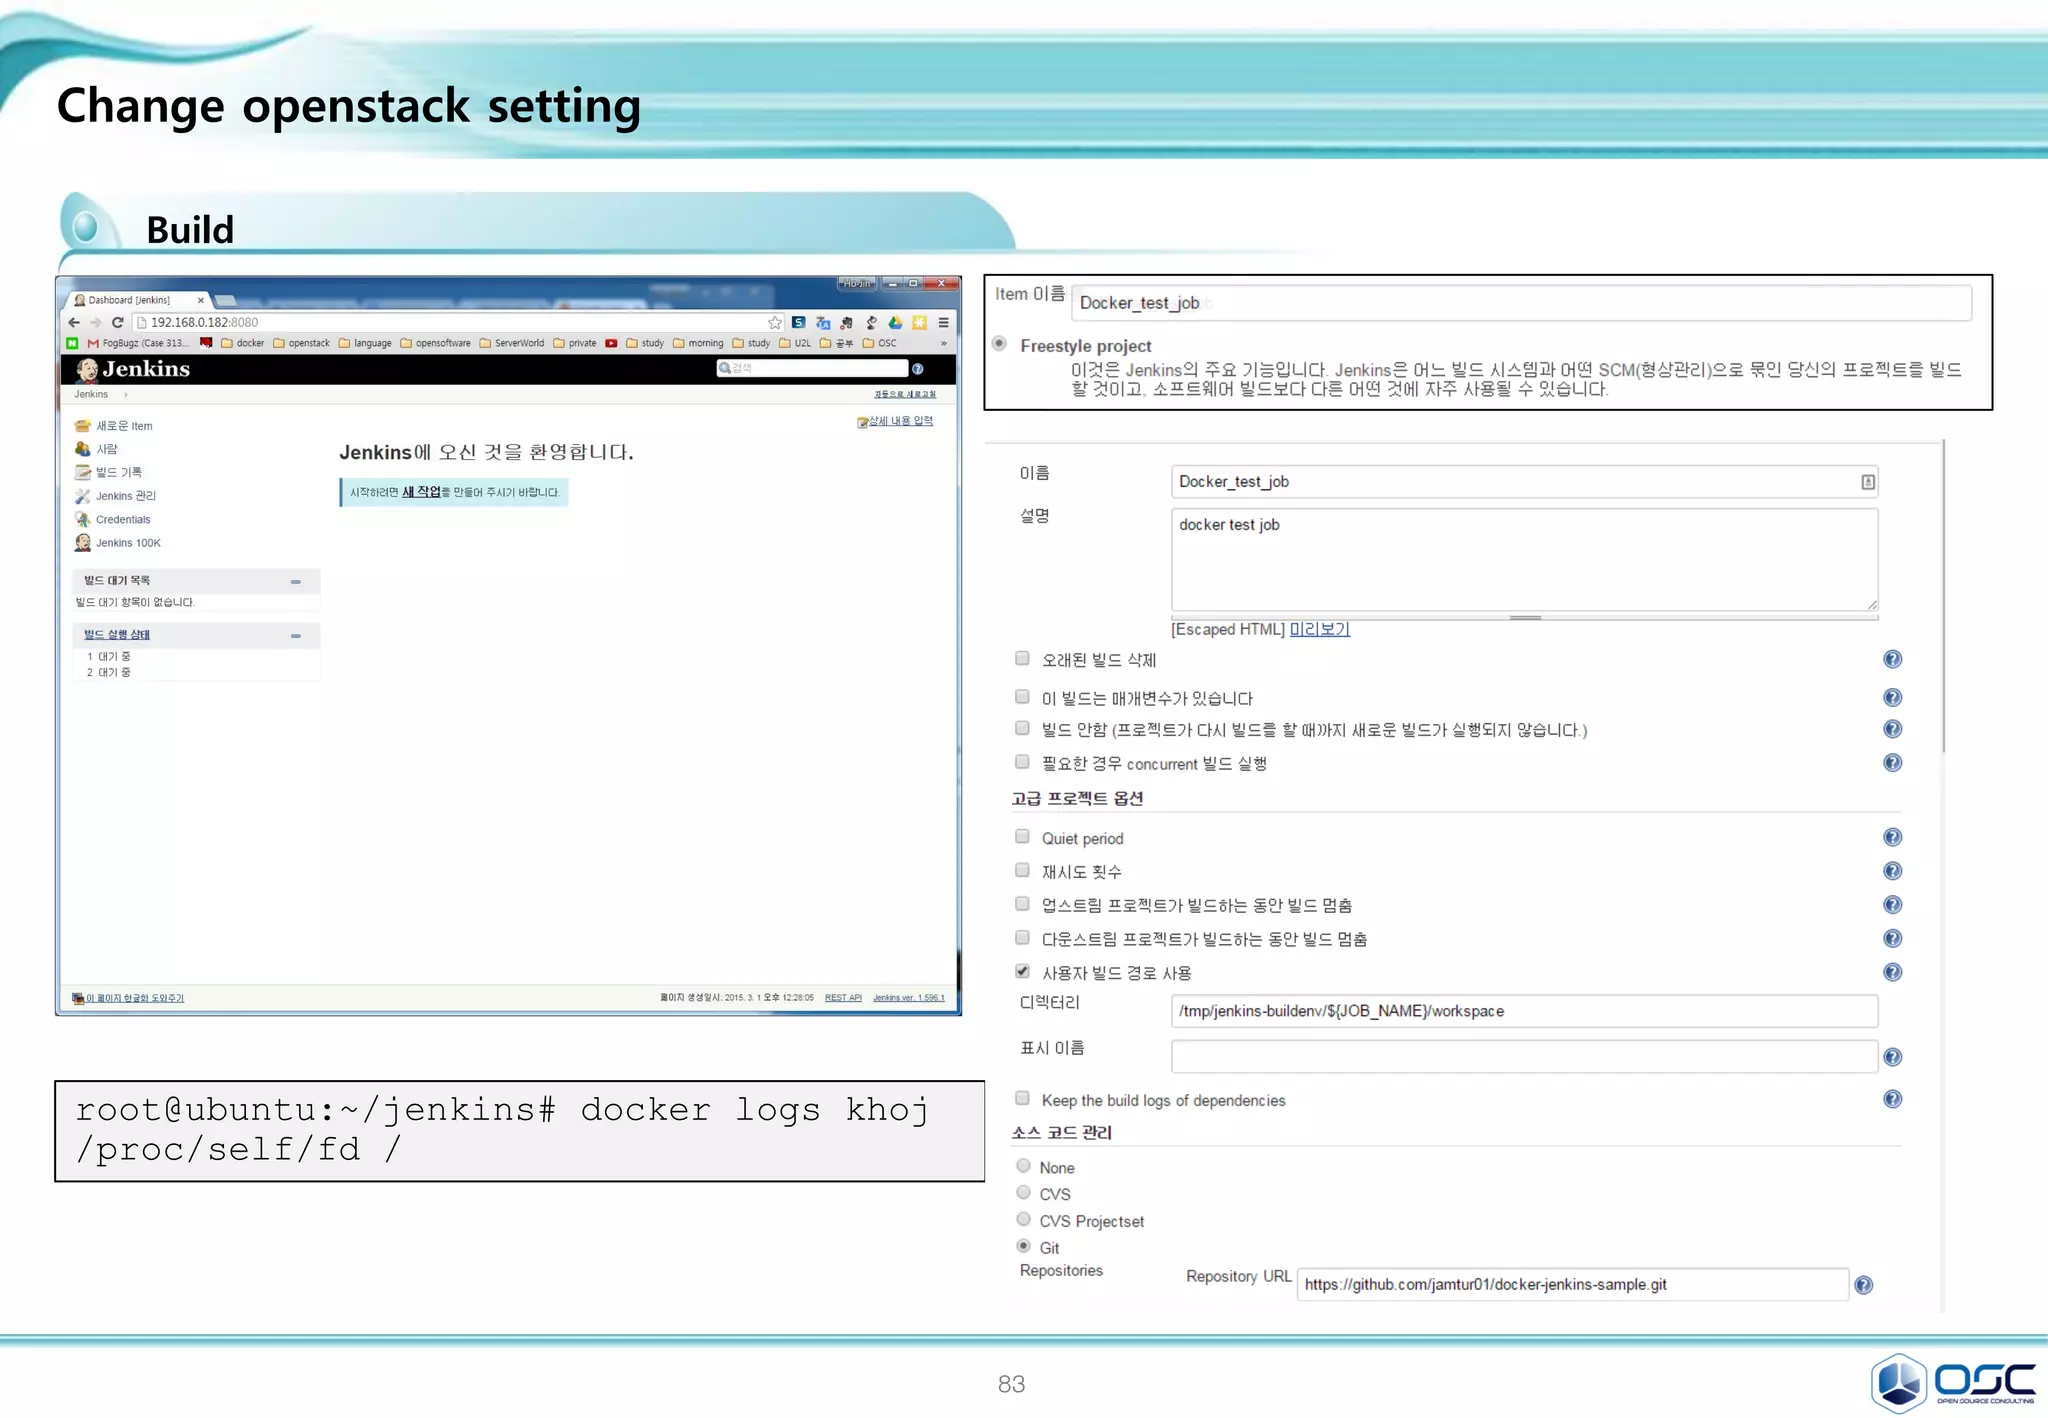Click browser reload icon
The width and height of the screenshot is (2048, 1418).
(x=118, y=322)
